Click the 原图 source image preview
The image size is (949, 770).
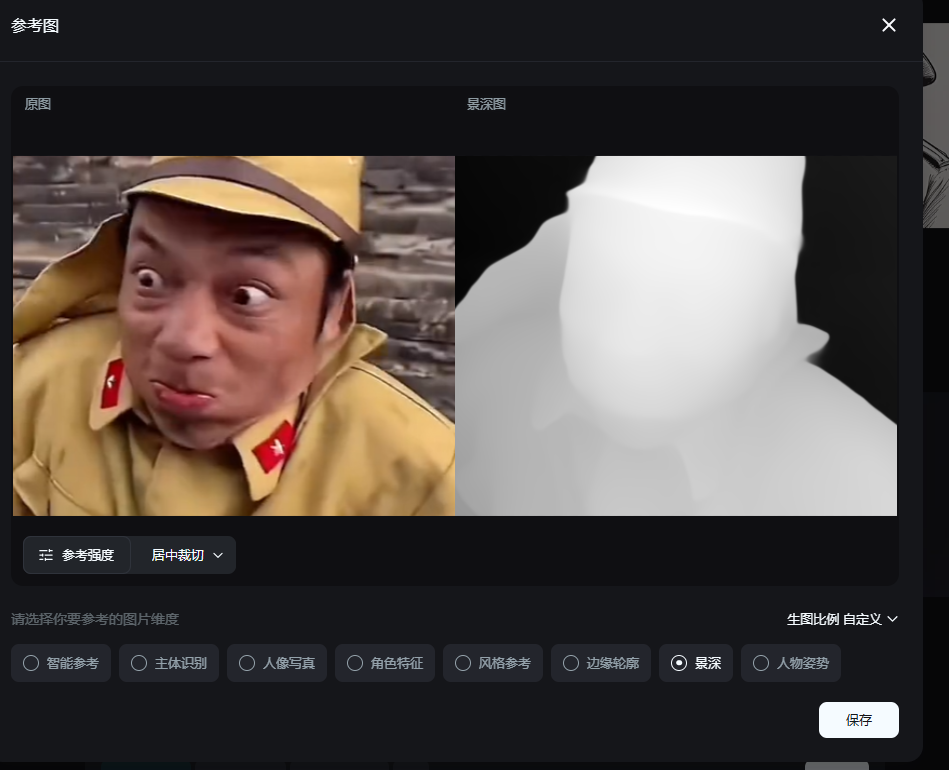point(234,336)
